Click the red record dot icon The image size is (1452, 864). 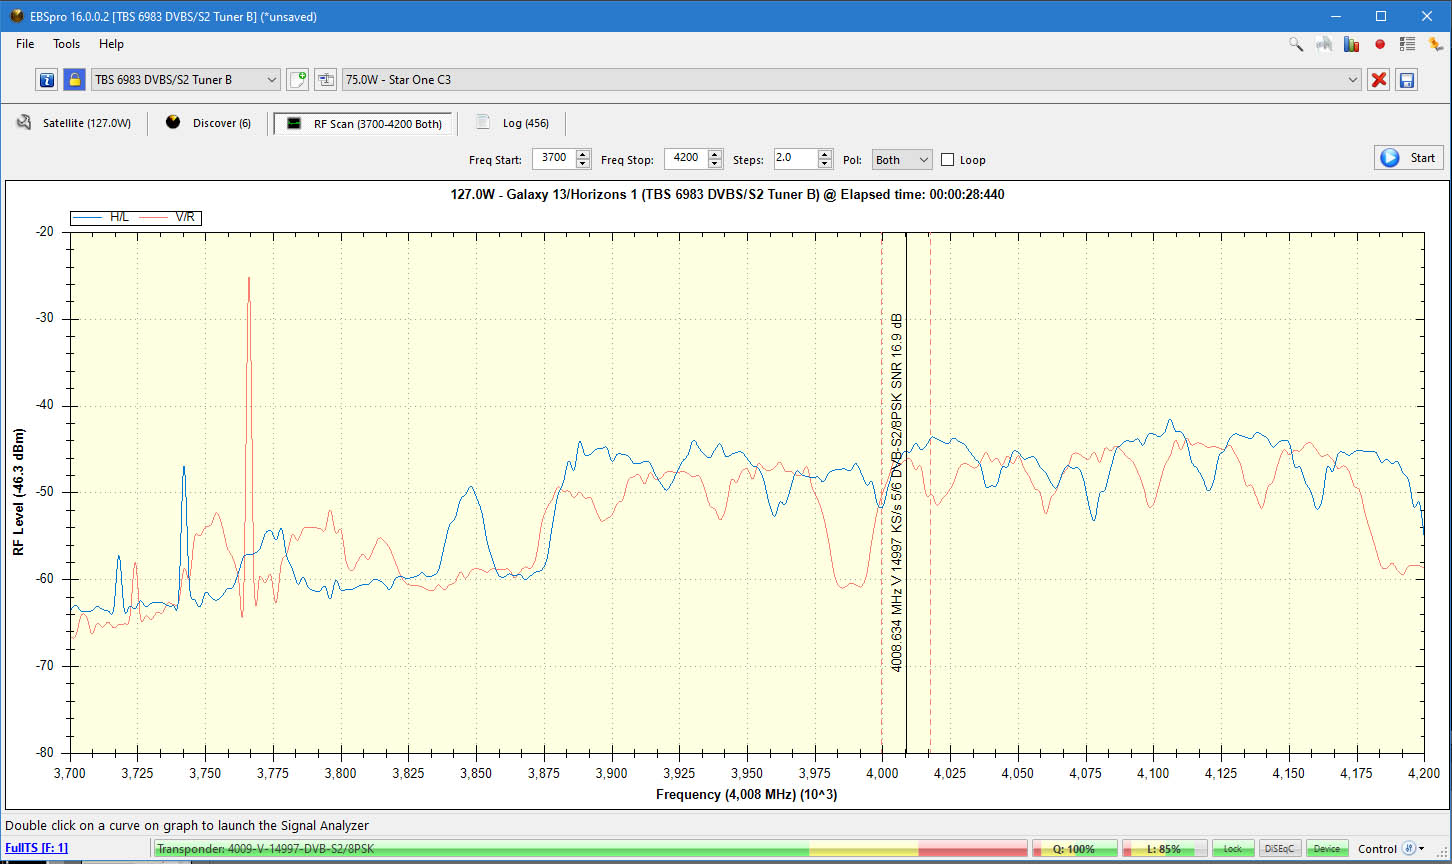coord(1380,44)
